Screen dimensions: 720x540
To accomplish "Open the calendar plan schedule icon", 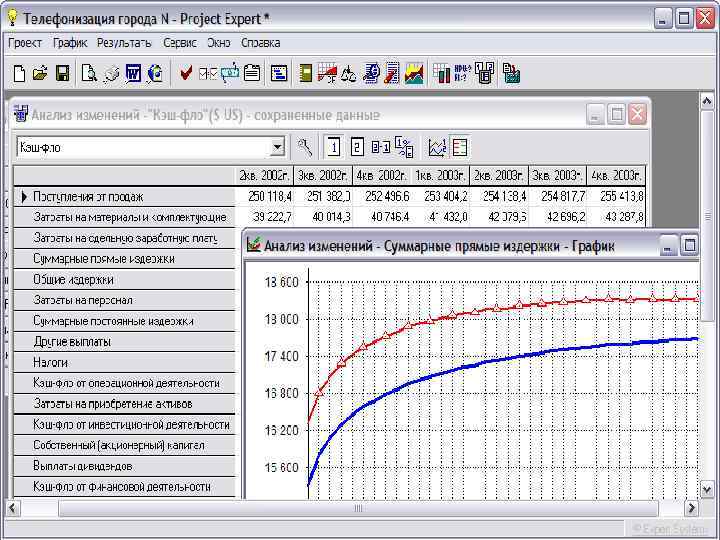I will 279,73.
